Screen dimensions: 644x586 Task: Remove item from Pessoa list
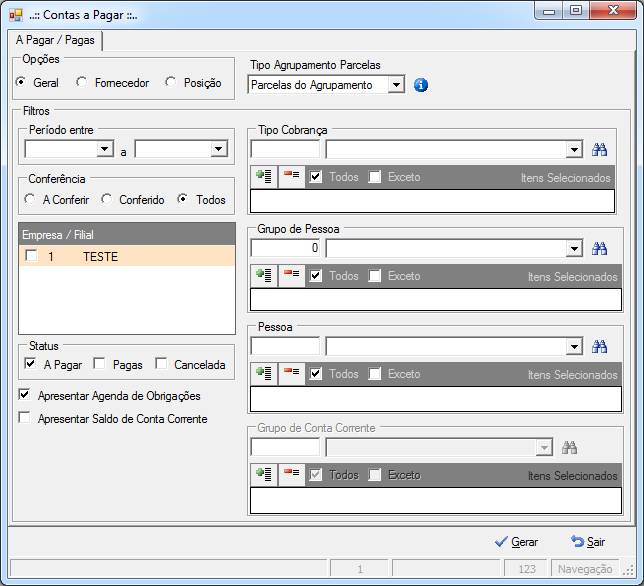point(292,373)
